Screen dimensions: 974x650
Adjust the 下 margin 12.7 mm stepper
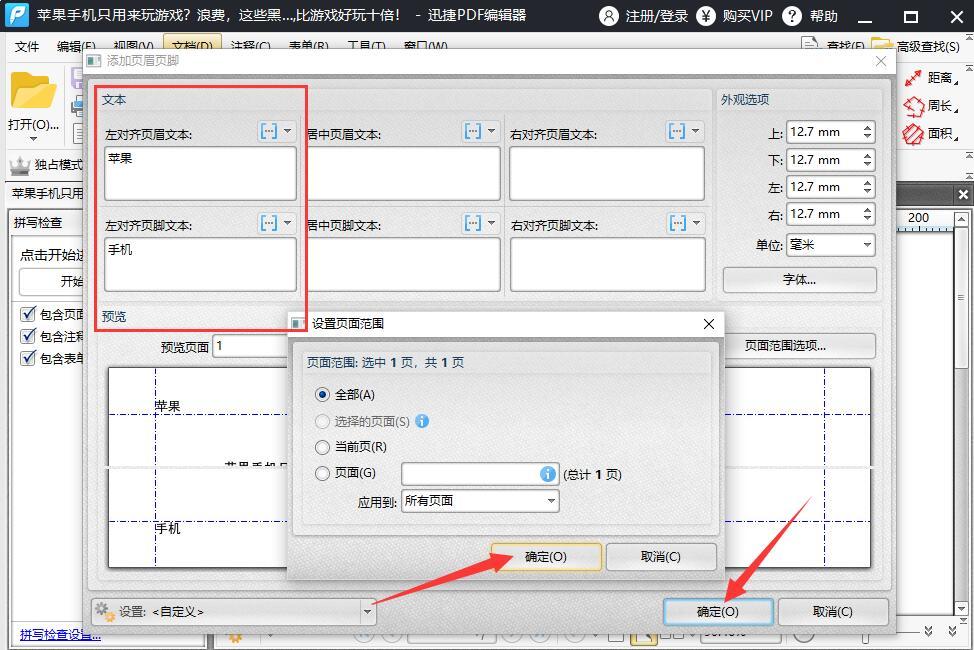pyautogui.click(x=867, y=160)
